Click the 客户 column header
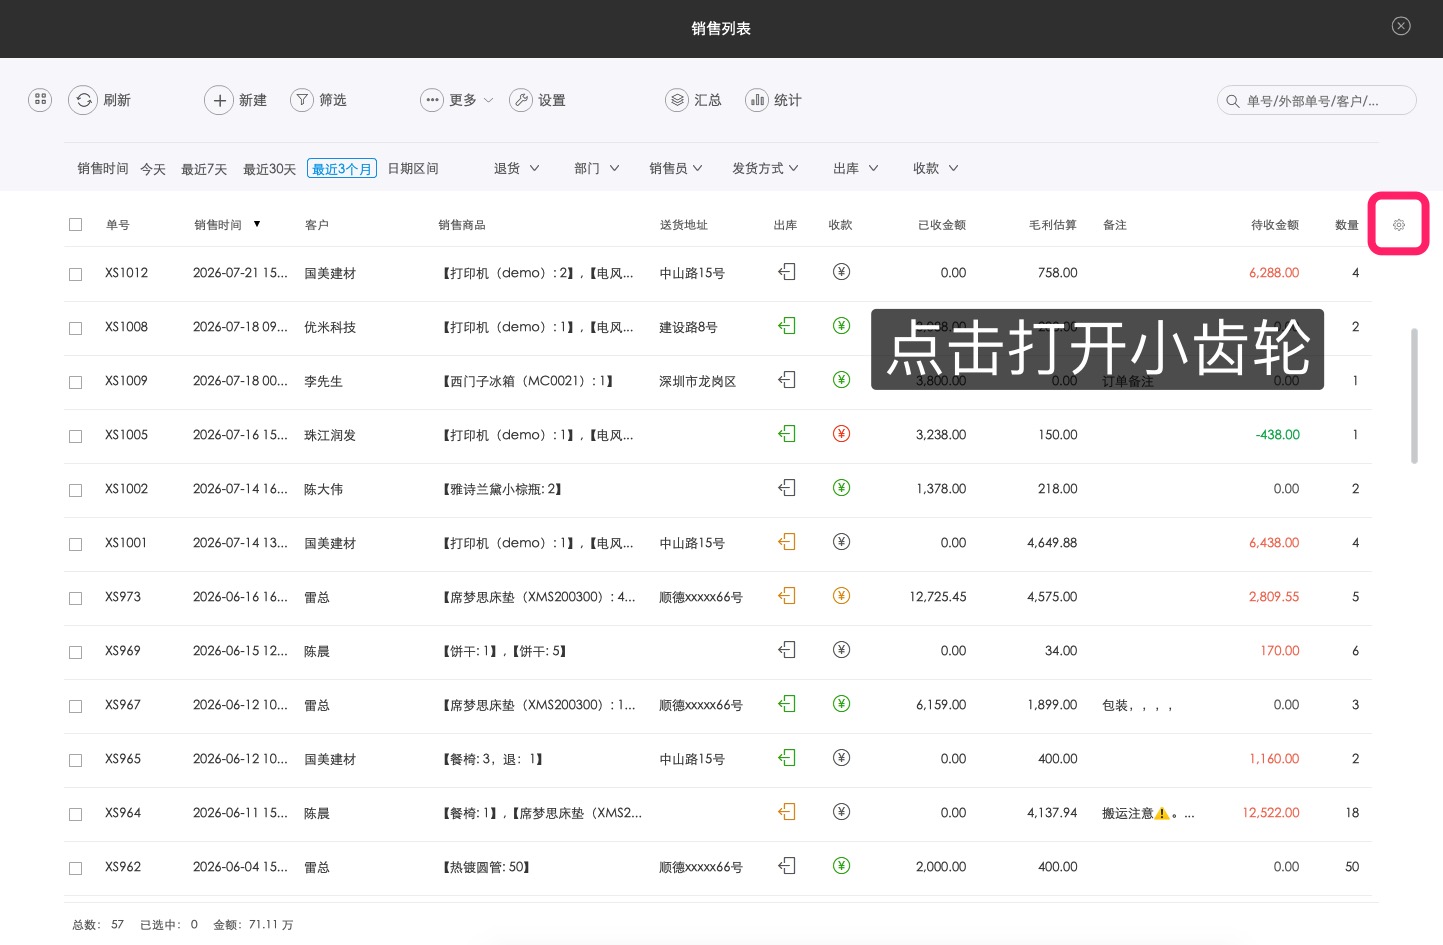The image size is (1443, 945). [x=317, y=225]
